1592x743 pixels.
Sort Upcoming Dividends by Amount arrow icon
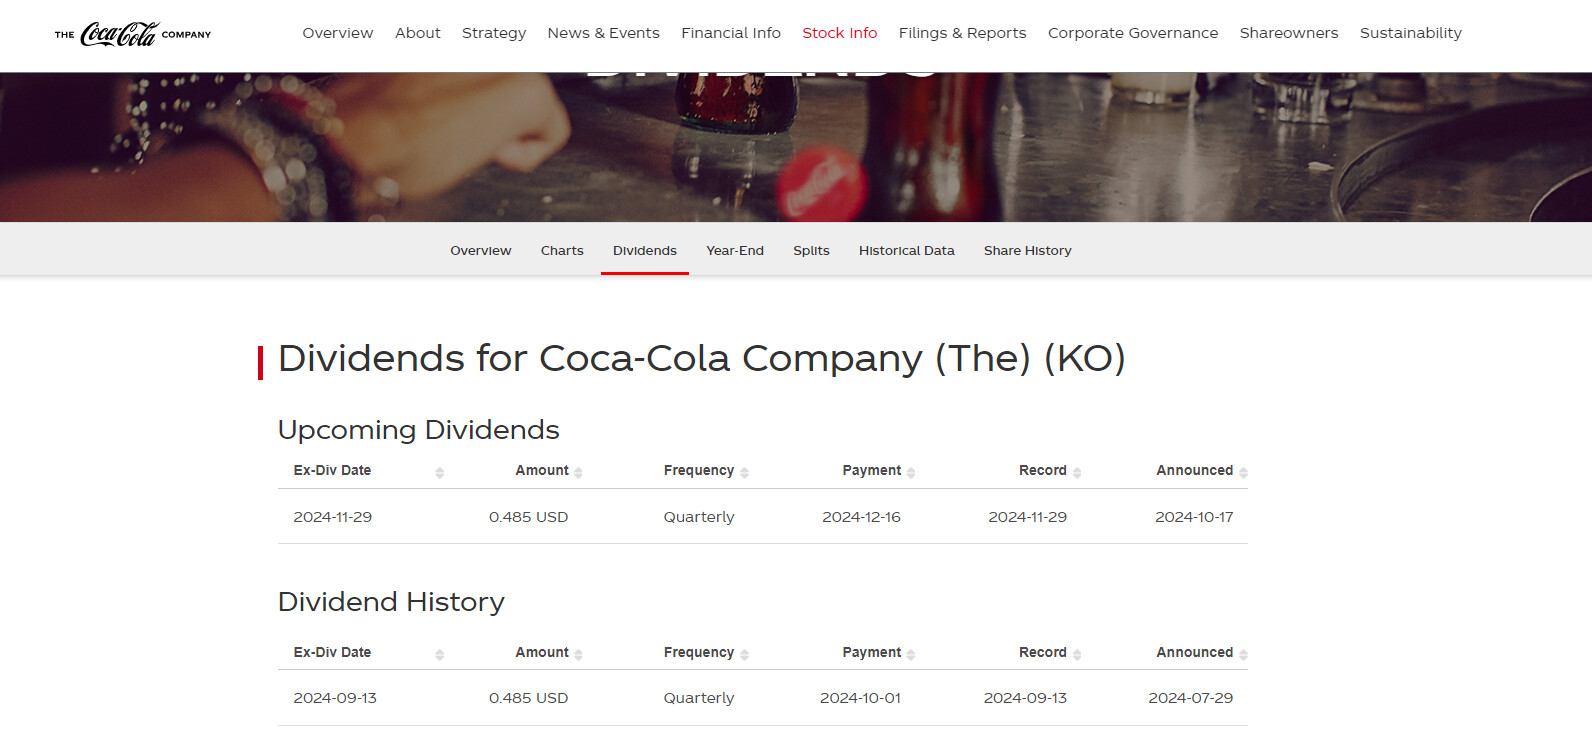(x=578, y=472)
